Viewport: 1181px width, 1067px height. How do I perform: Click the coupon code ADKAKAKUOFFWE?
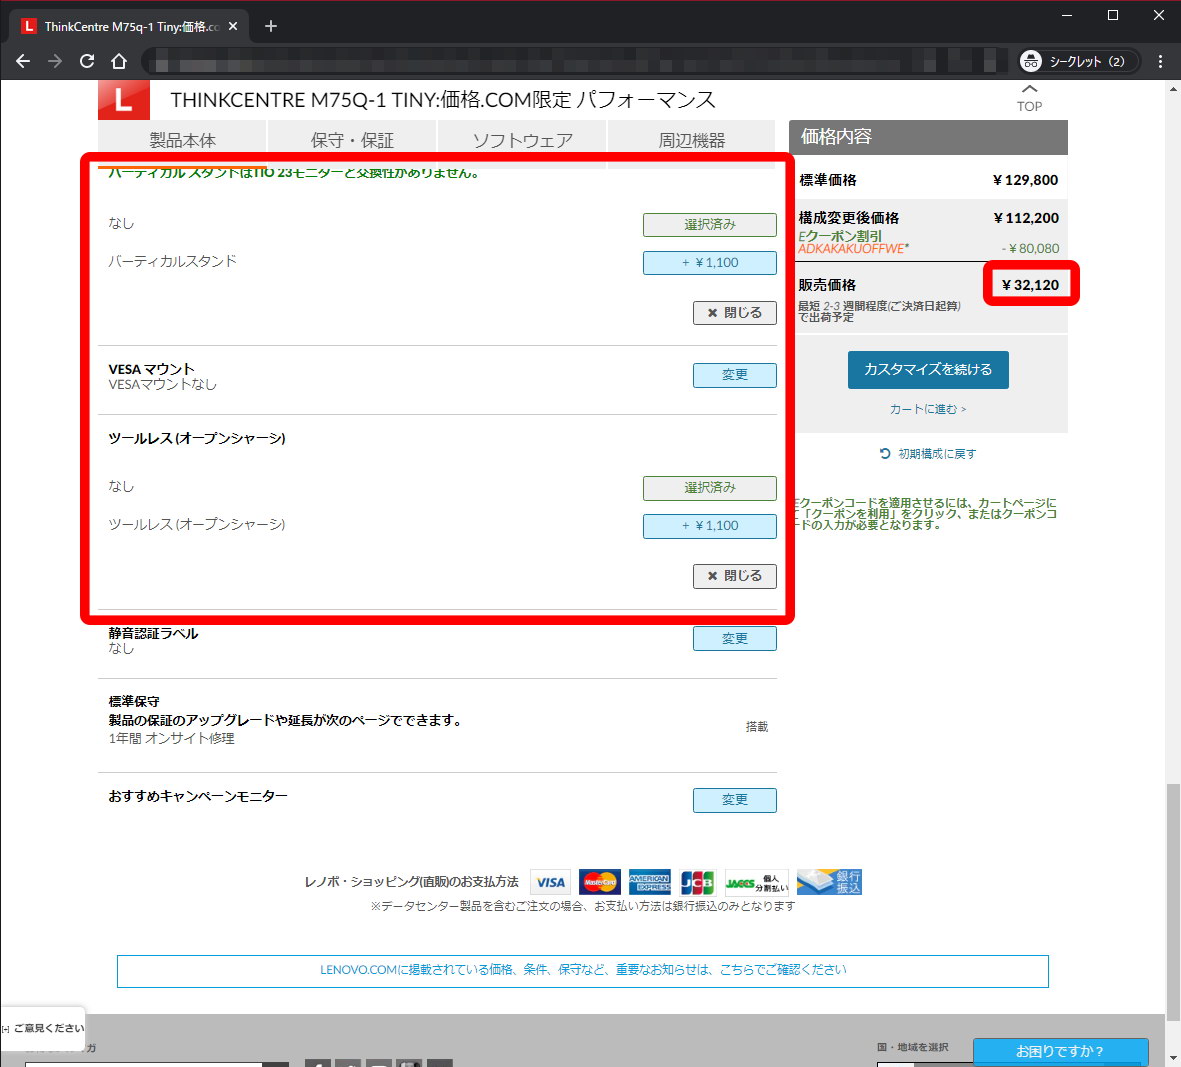click(x=853, y=248)
